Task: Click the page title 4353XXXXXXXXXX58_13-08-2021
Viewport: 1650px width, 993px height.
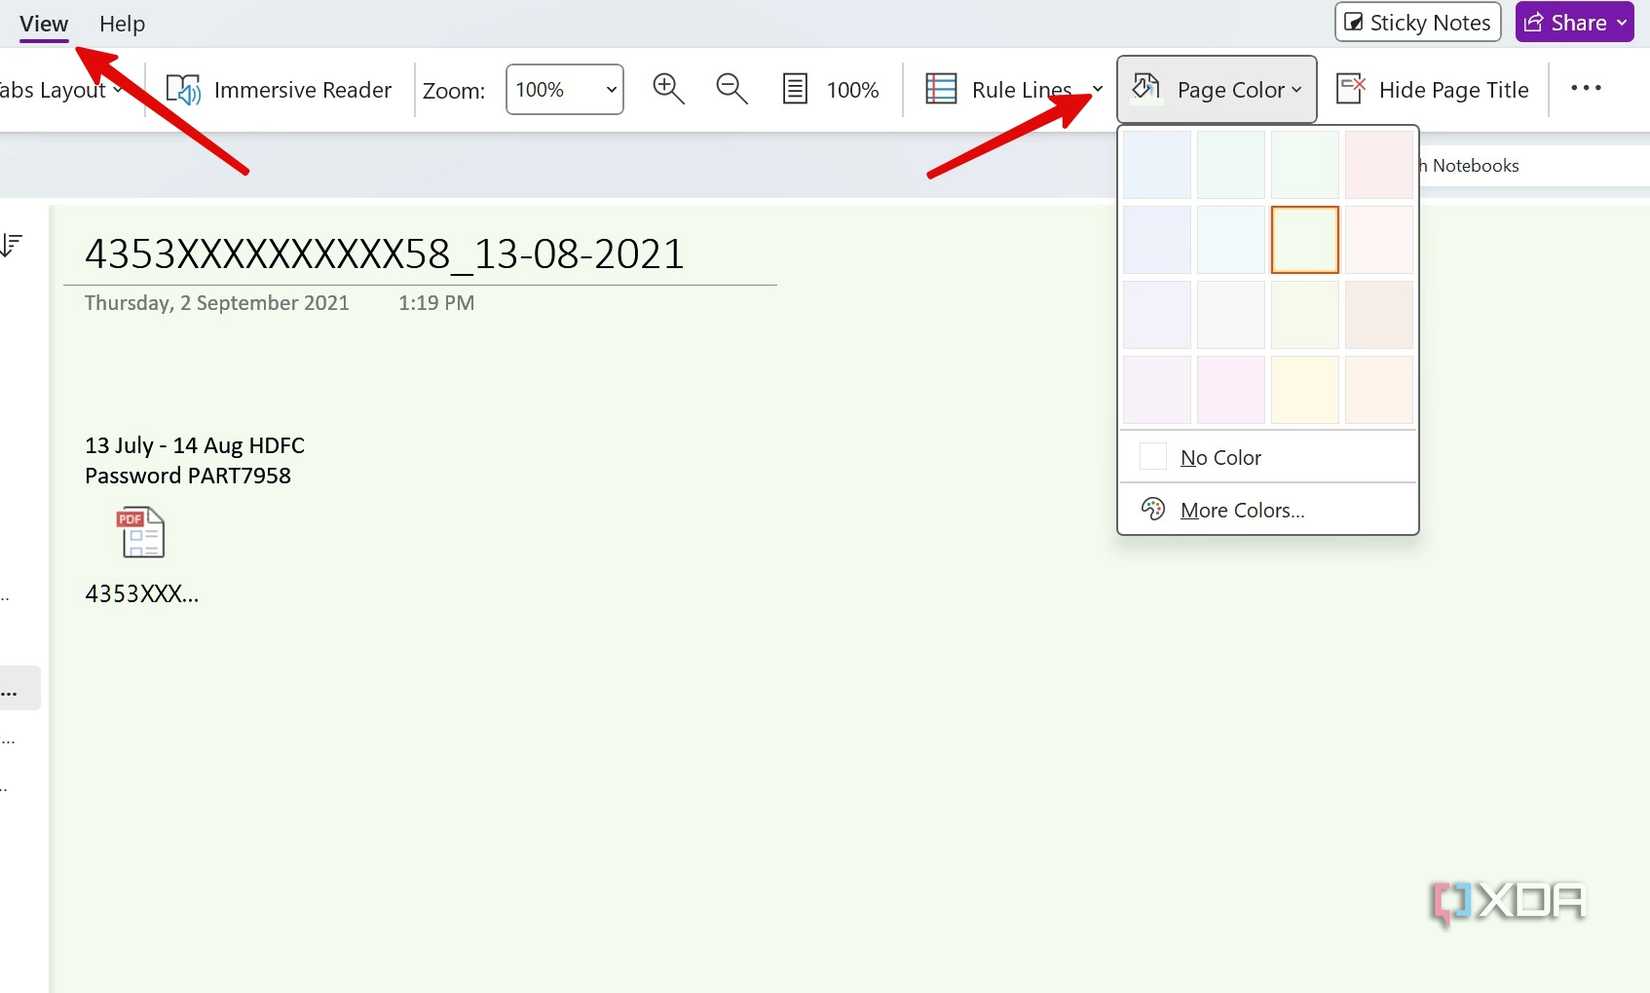Action: 385,253
